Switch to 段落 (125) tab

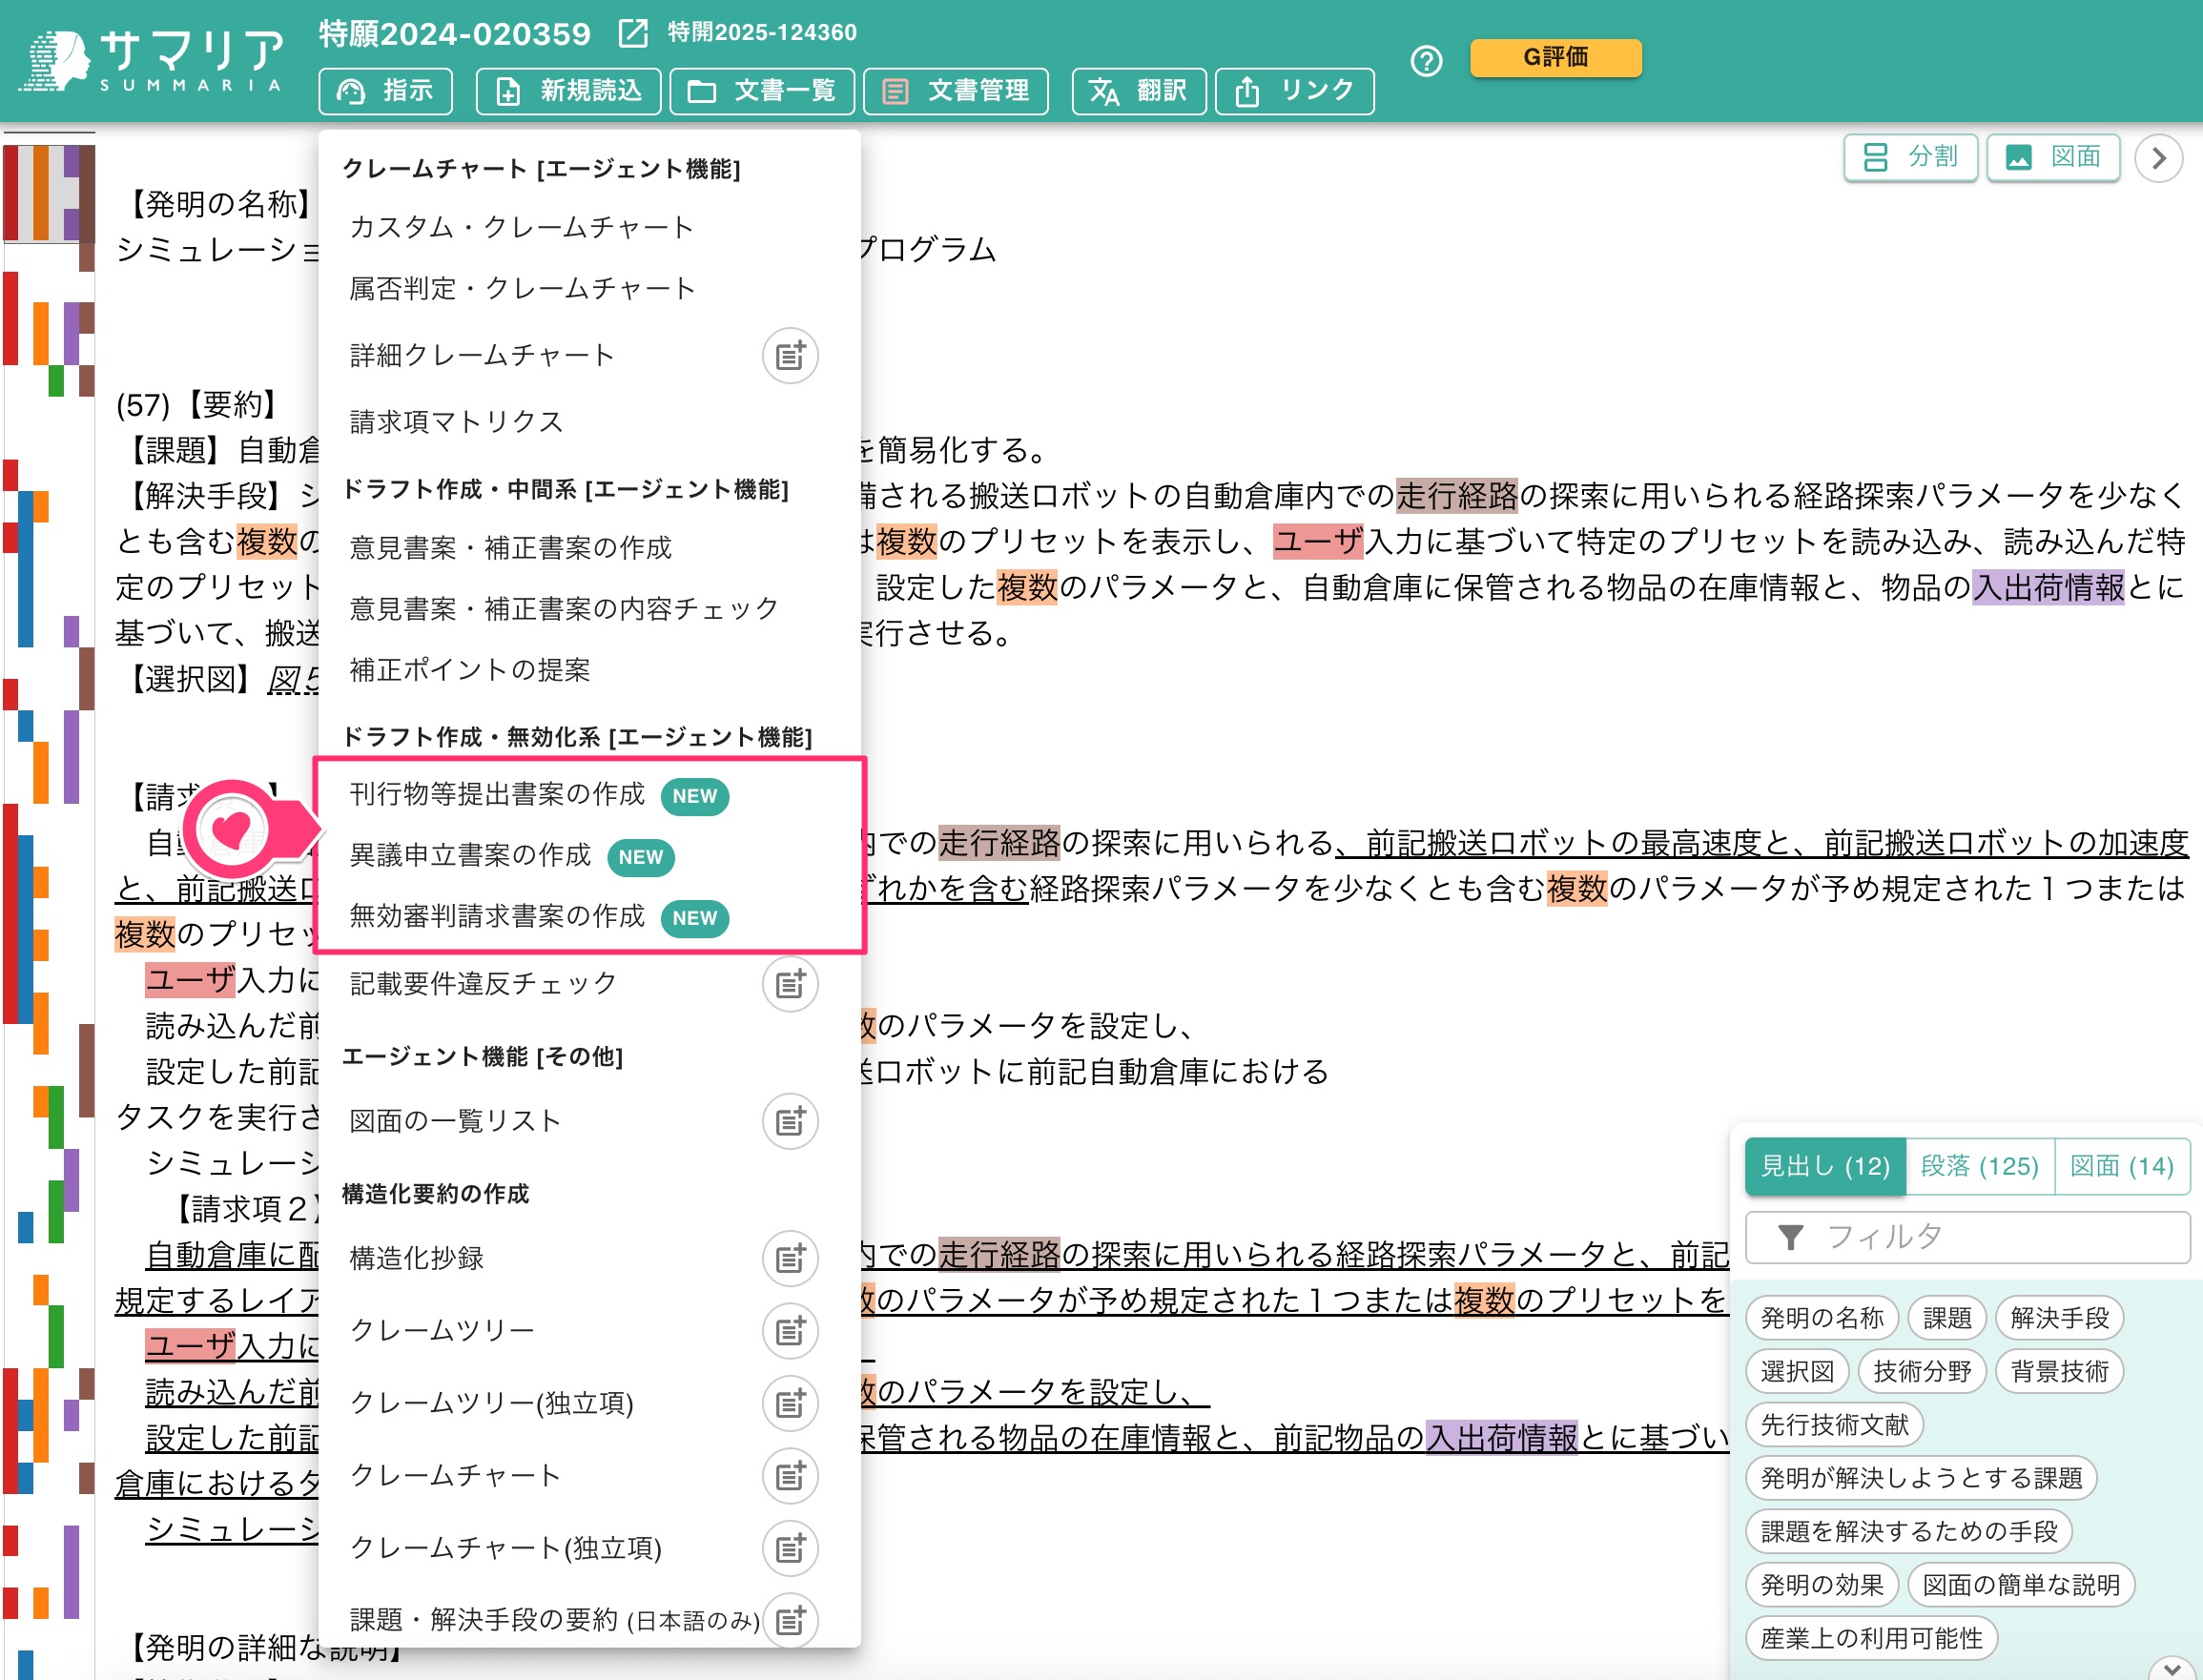1979,1166
